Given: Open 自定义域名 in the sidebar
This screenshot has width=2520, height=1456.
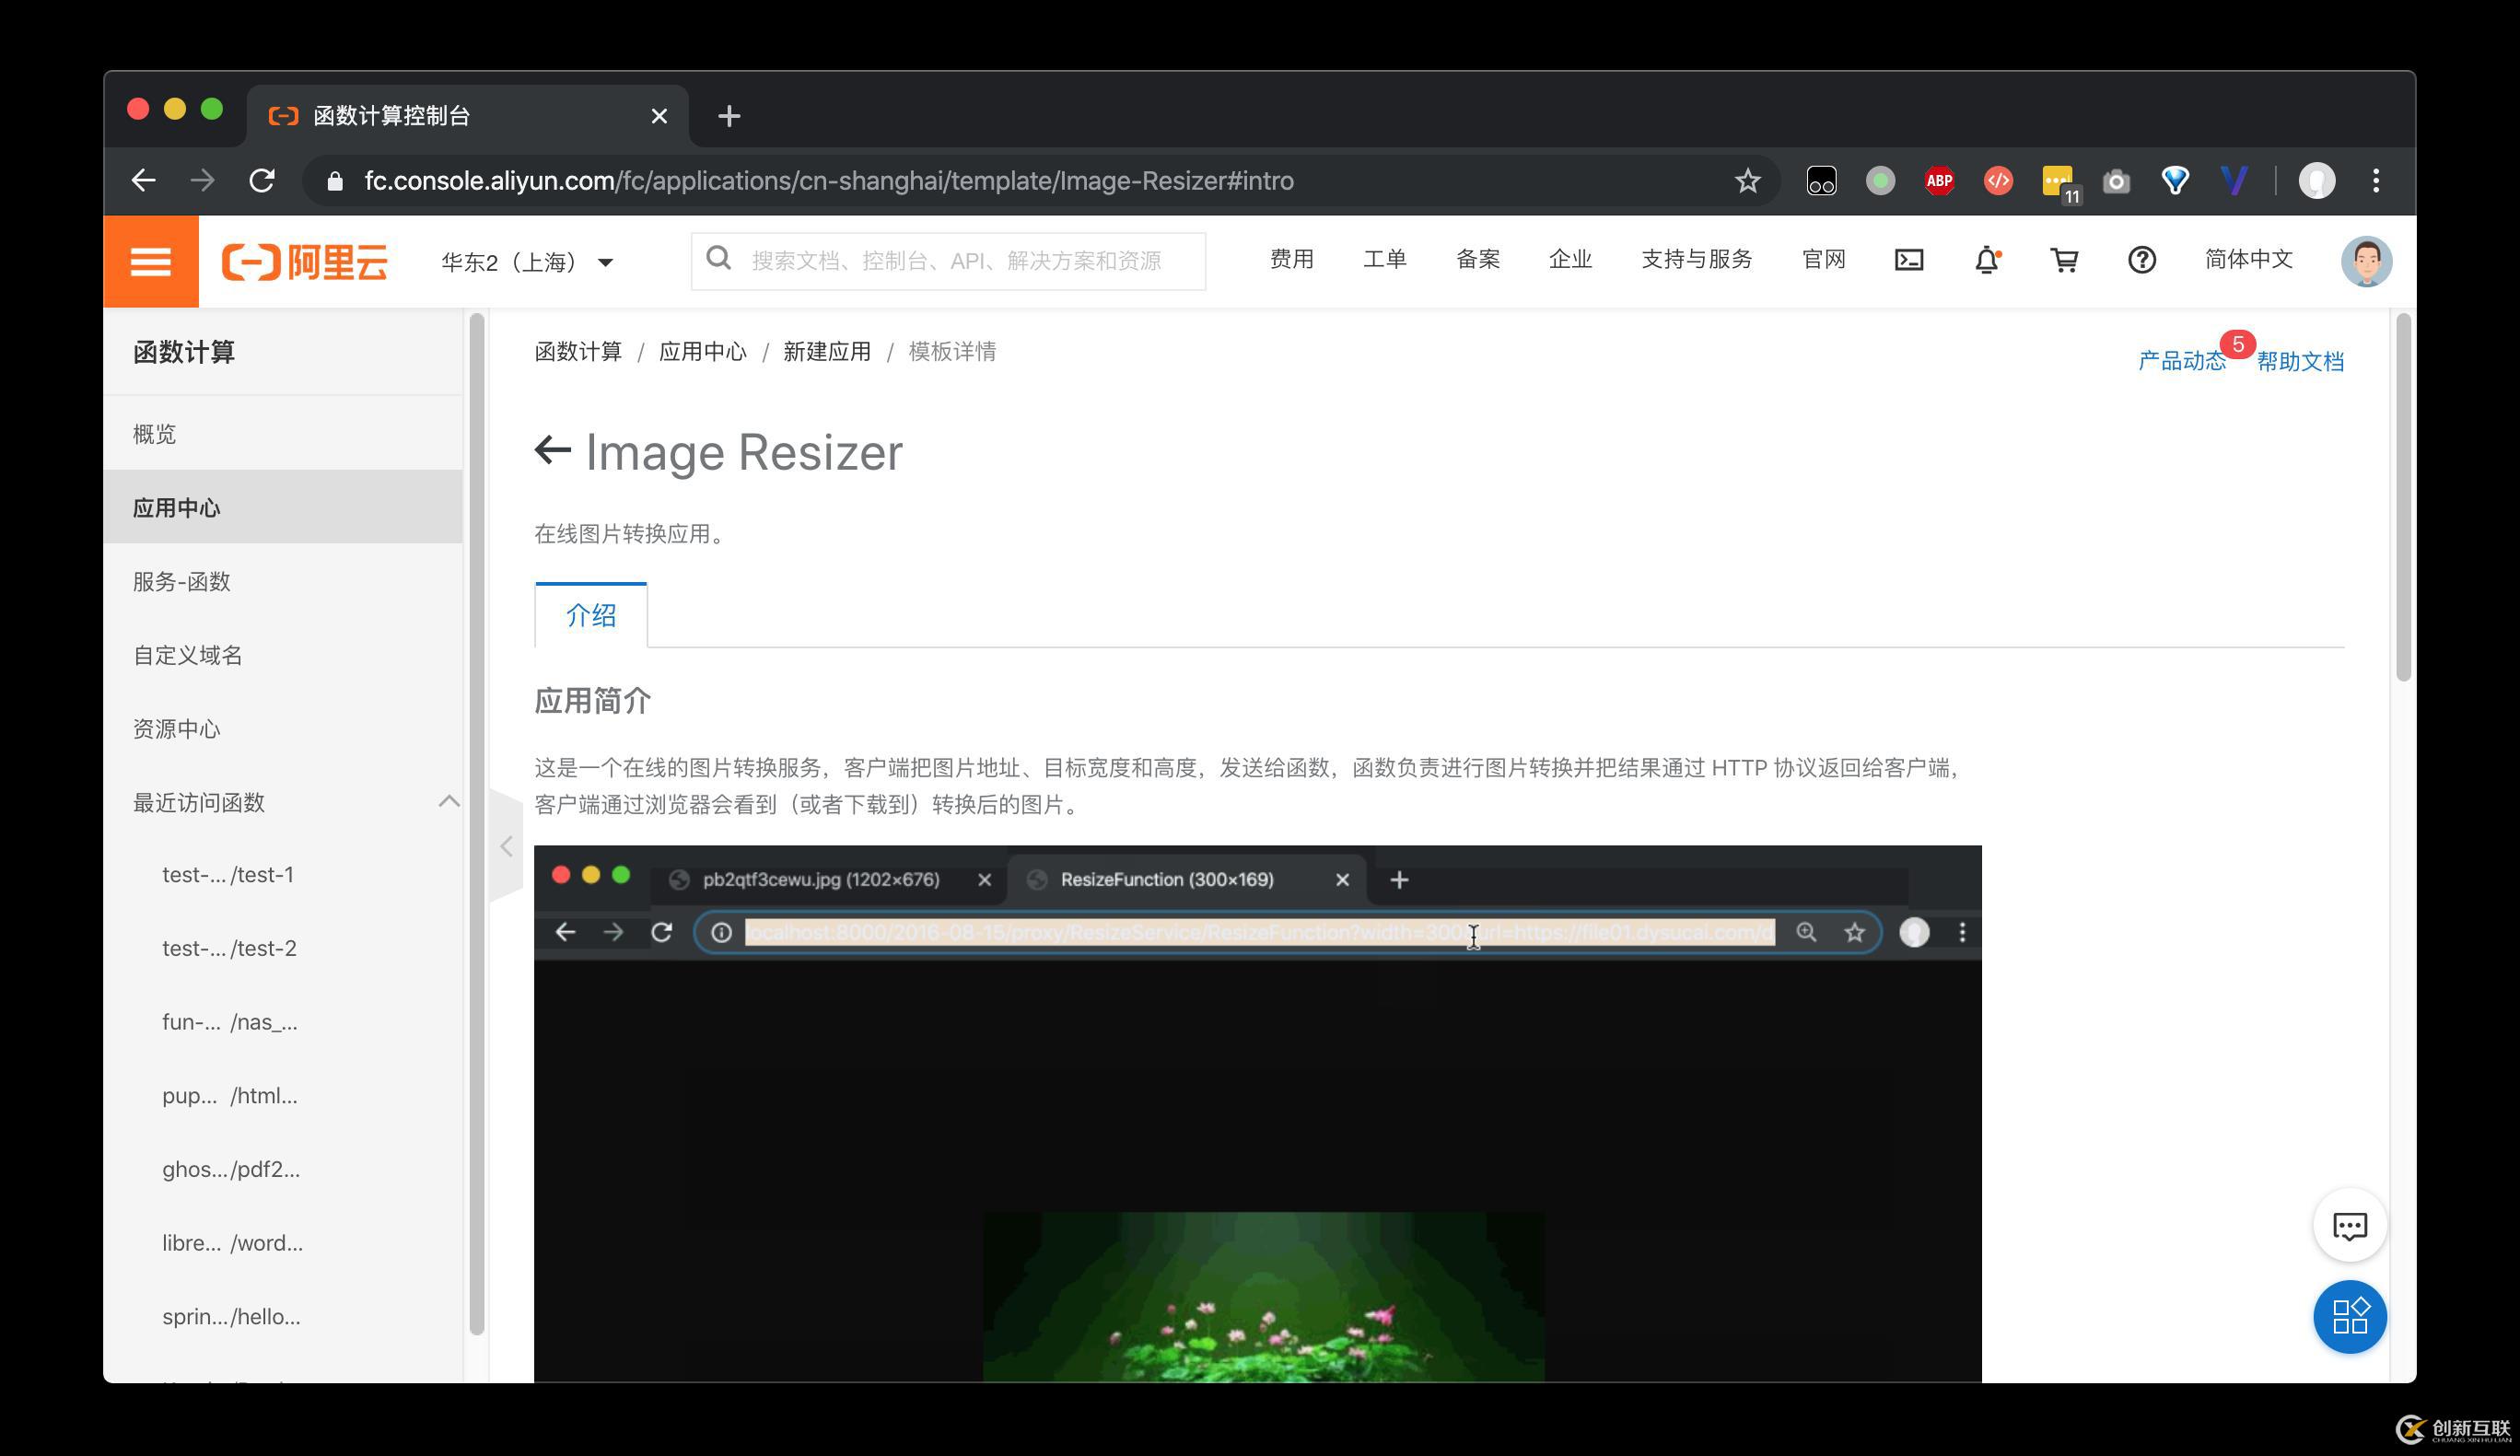Looking at the screenshot, I should point(283,655).
